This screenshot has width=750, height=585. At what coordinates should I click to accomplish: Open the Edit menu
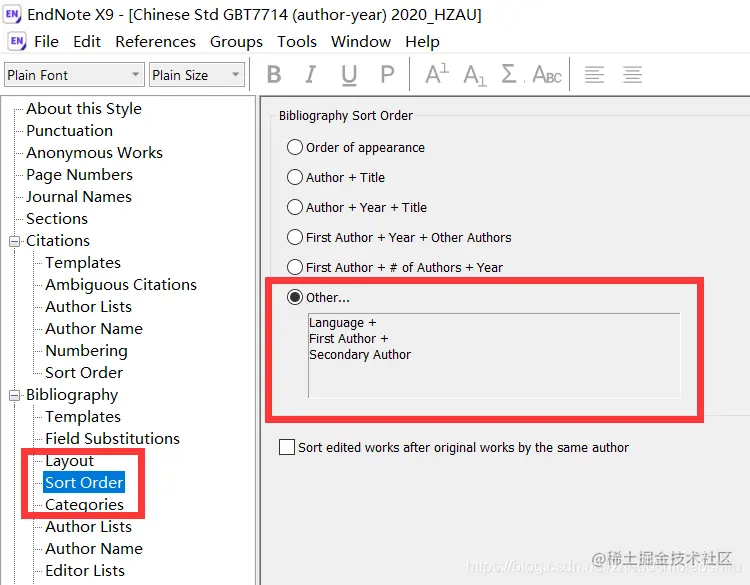pos(87,42)
